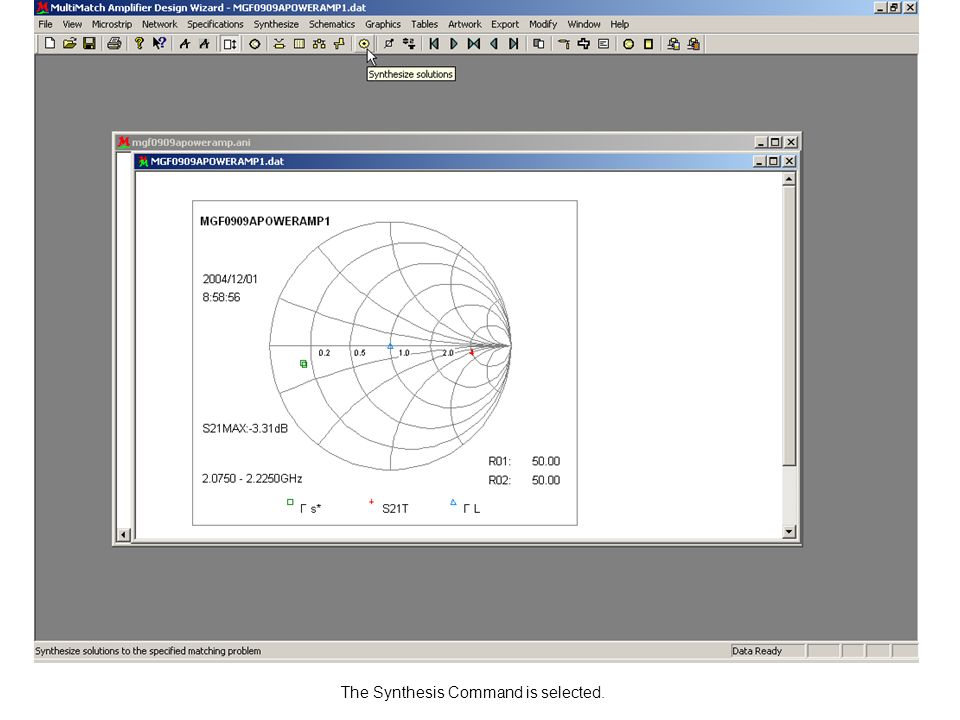Click the lined text box toolbar icon
This screenshot has width=960, height=720.
pos(604,44)
